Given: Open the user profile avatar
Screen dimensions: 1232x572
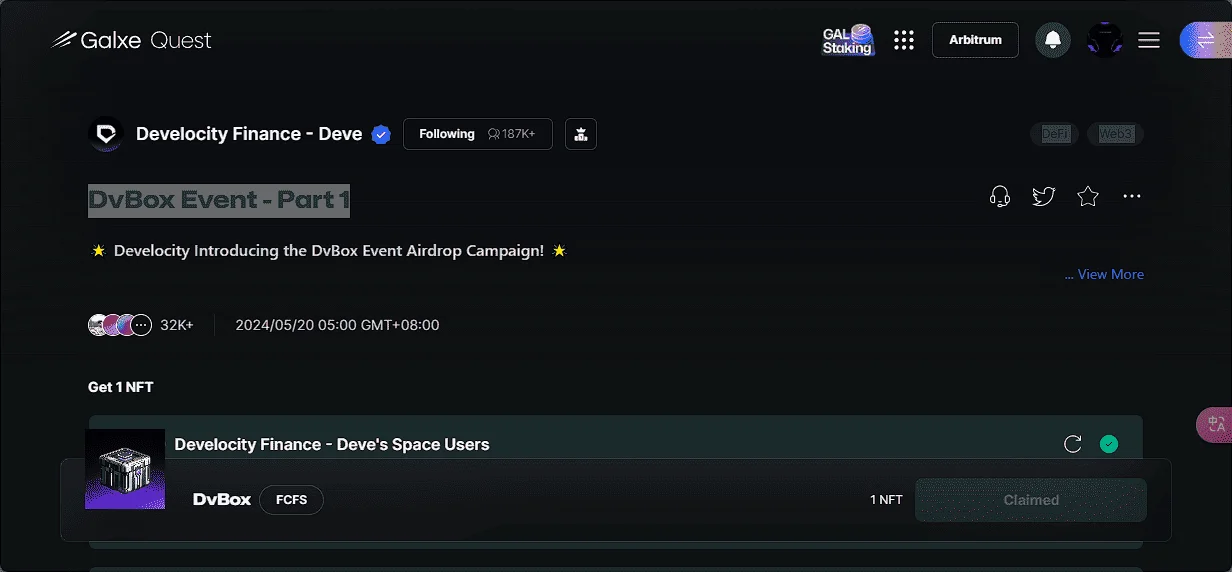Looking at the screenshot, I should pyautogui.click(x=1104, y=40).
